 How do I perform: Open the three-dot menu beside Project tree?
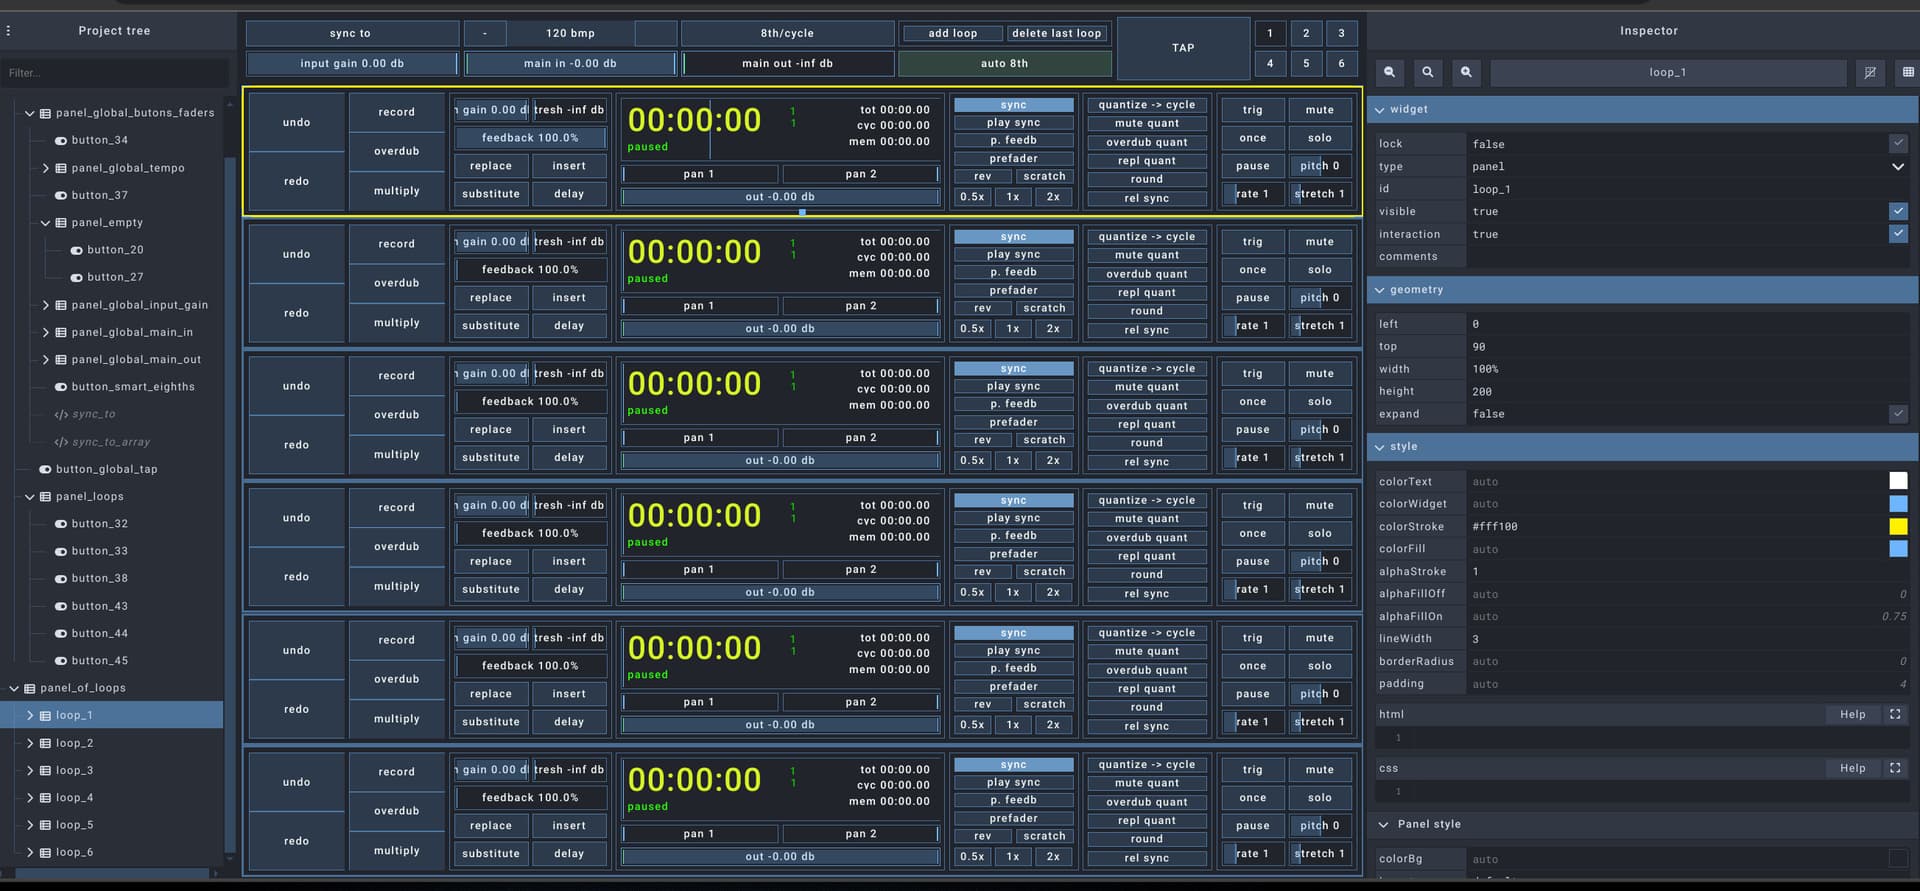(x=9, y=31)
